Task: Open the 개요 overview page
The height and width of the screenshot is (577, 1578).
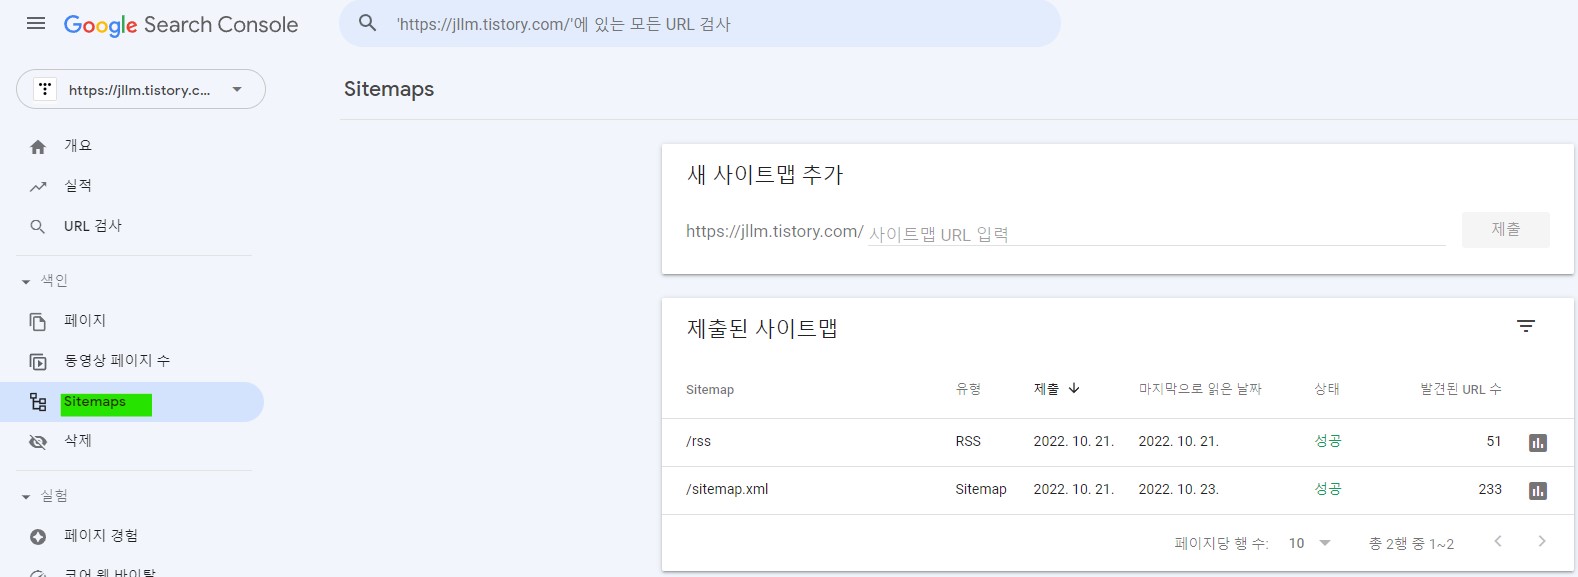Action: click(x=78, y=146)
